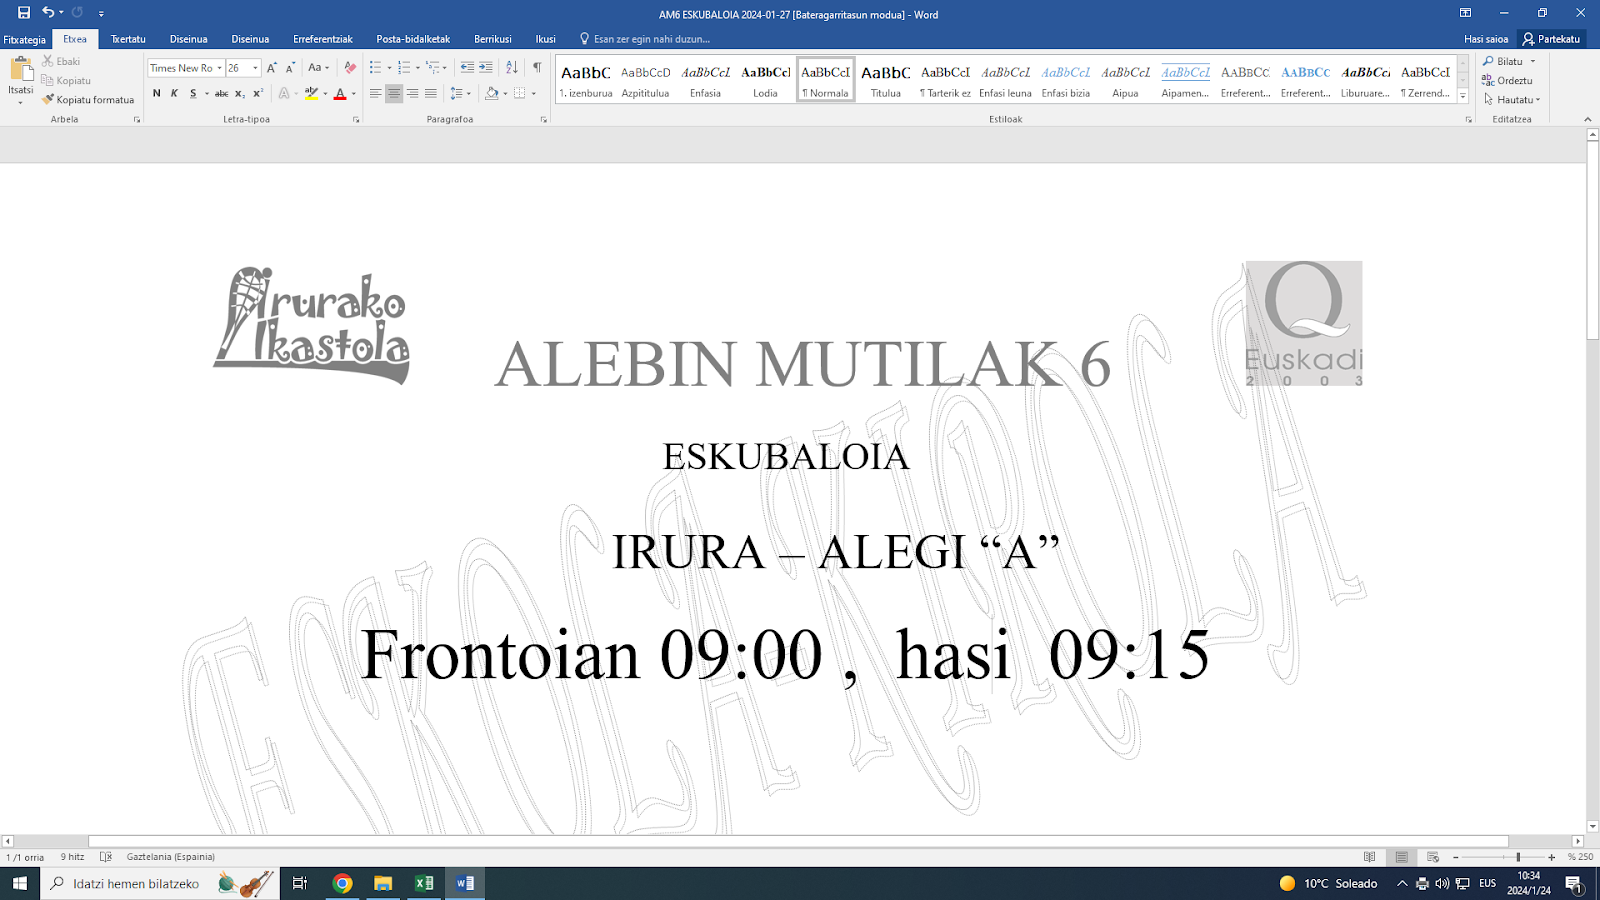Open the Hautatu dropdown
1600x900 pixels.
click(x=1512, y=100)
